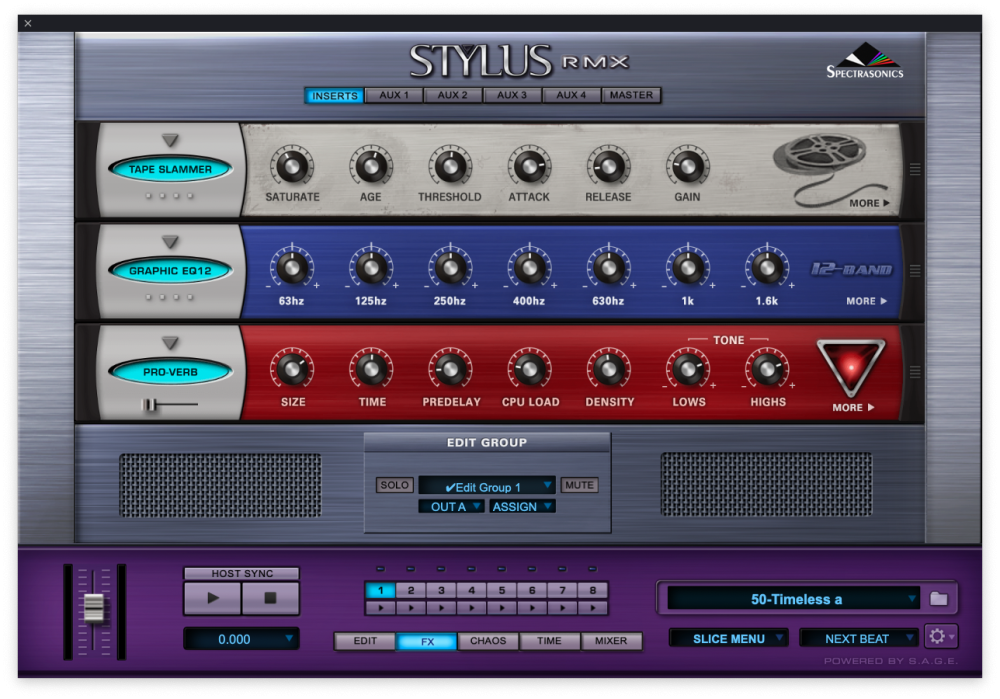Open Pro-Verb effect selector arrow
This screenshot has width=1000, height=699.
pos(170,343)
